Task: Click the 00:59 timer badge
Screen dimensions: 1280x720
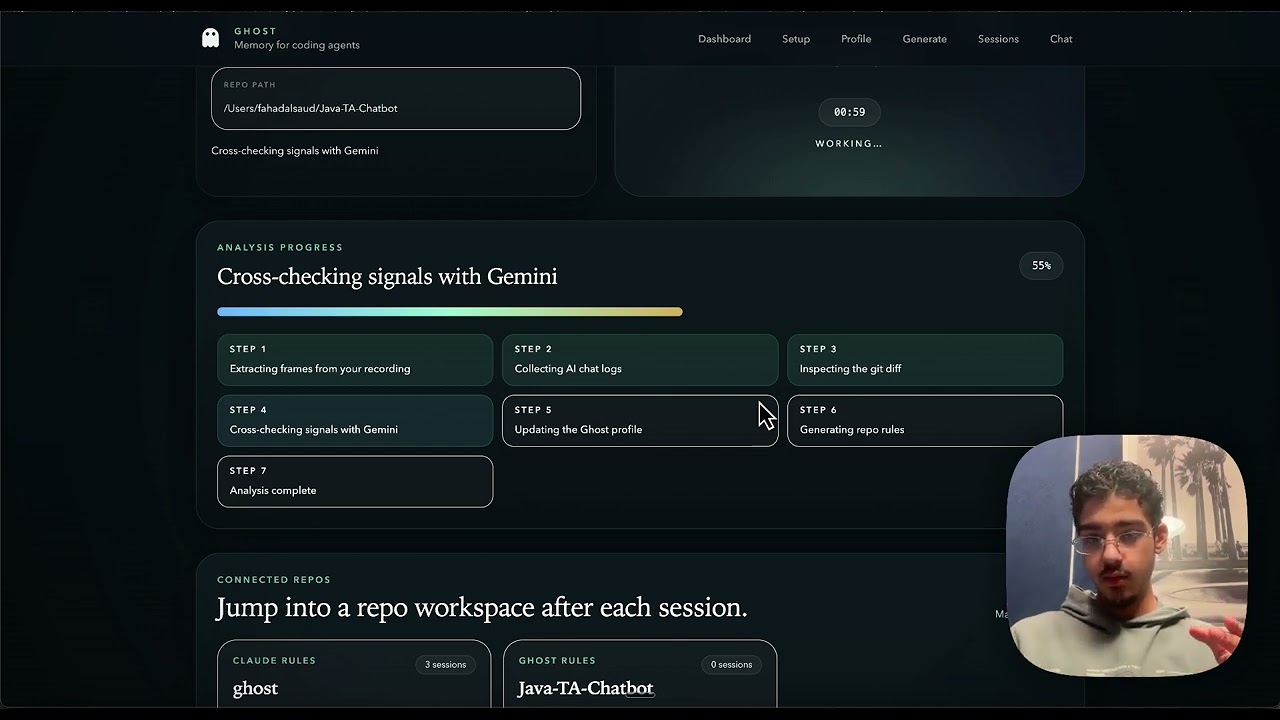Action: click(x=849, y=112)
